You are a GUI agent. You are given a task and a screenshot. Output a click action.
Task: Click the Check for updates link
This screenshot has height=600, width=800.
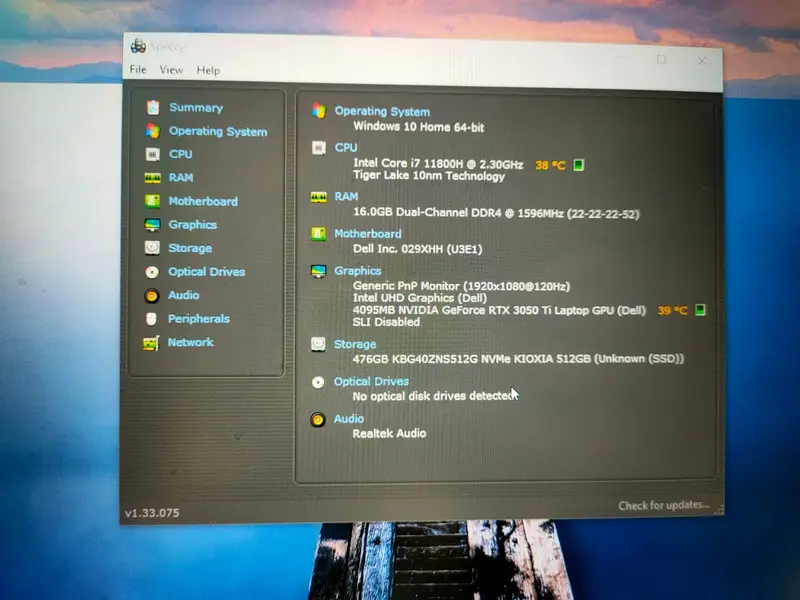[664, 505]
